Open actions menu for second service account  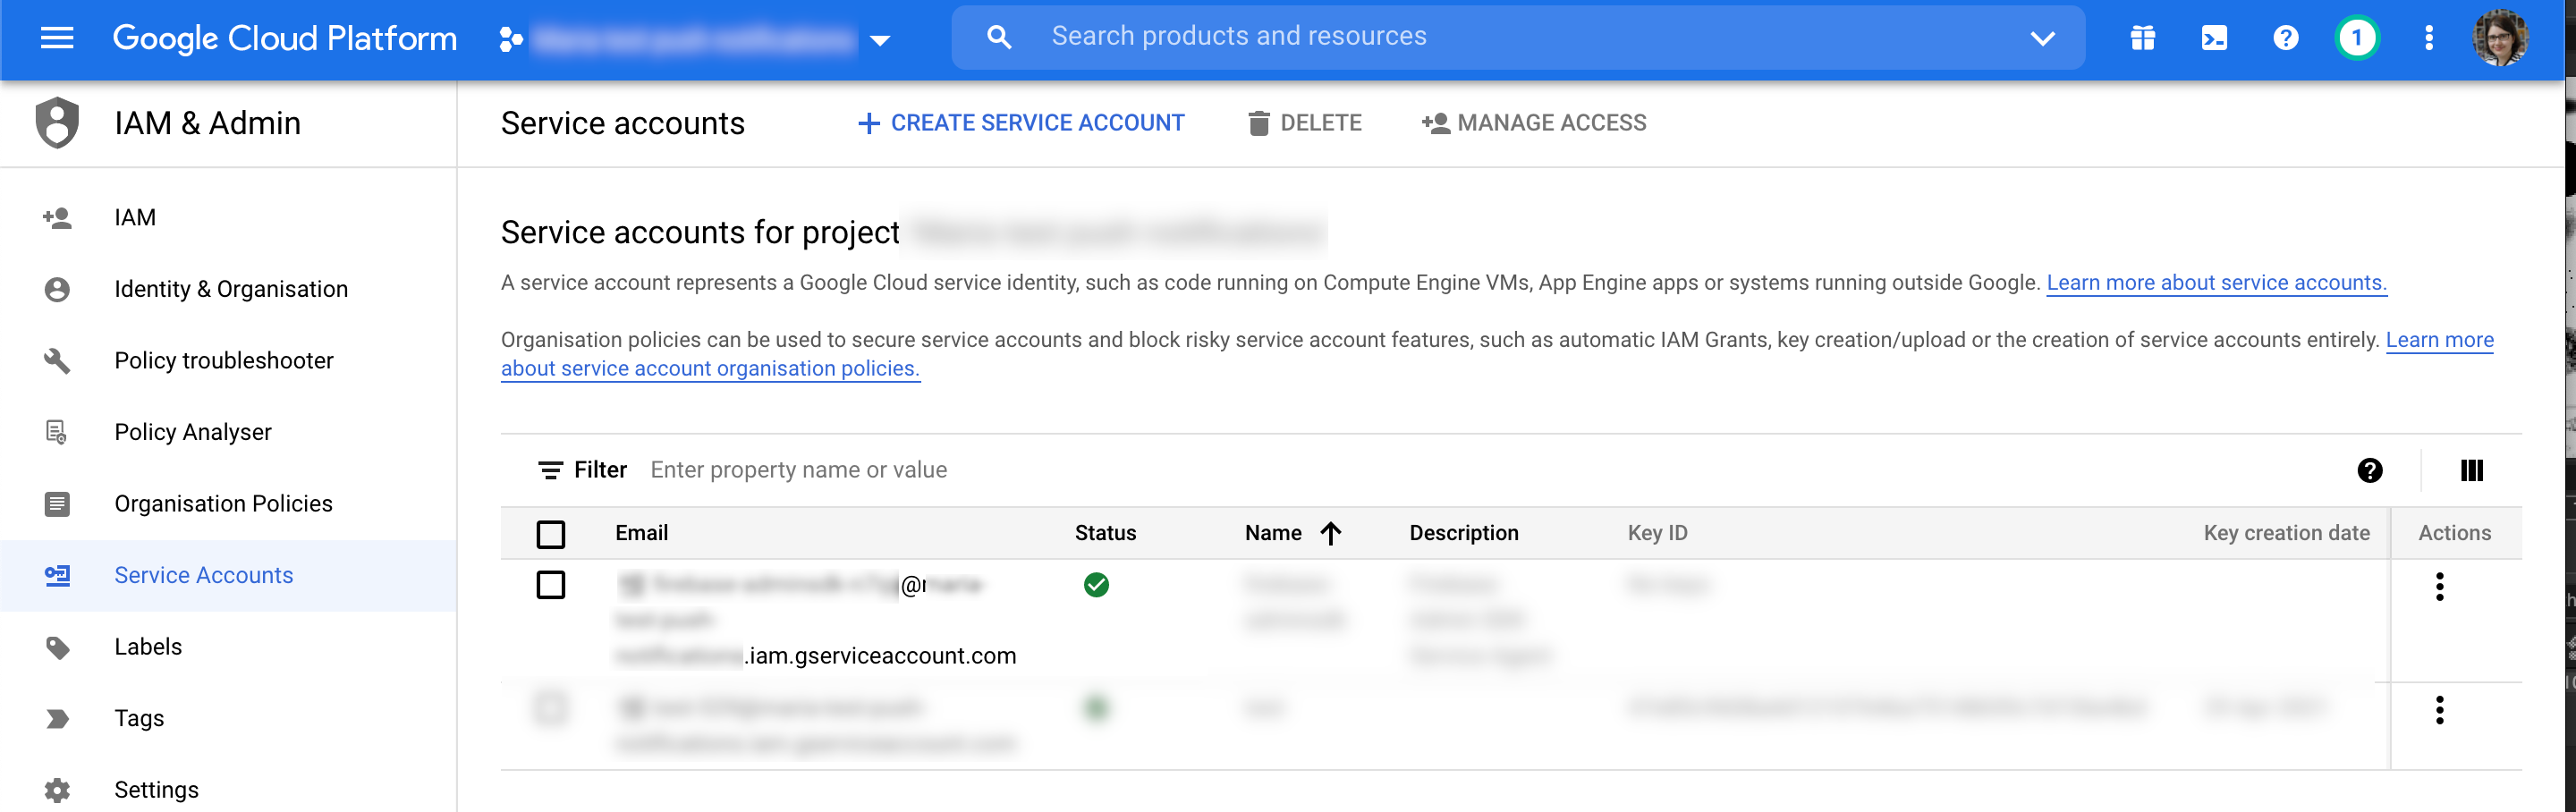[x=2439, y=710]
